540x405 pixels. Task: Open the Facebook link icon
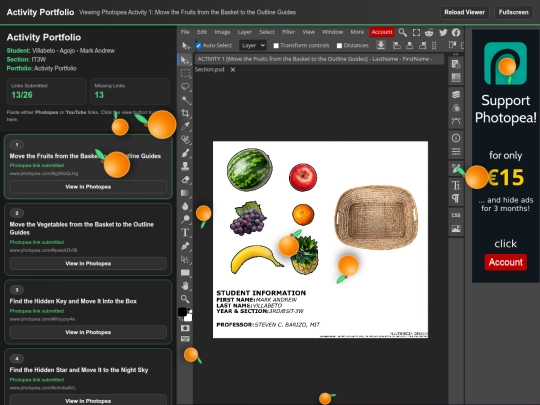[456, 32]
